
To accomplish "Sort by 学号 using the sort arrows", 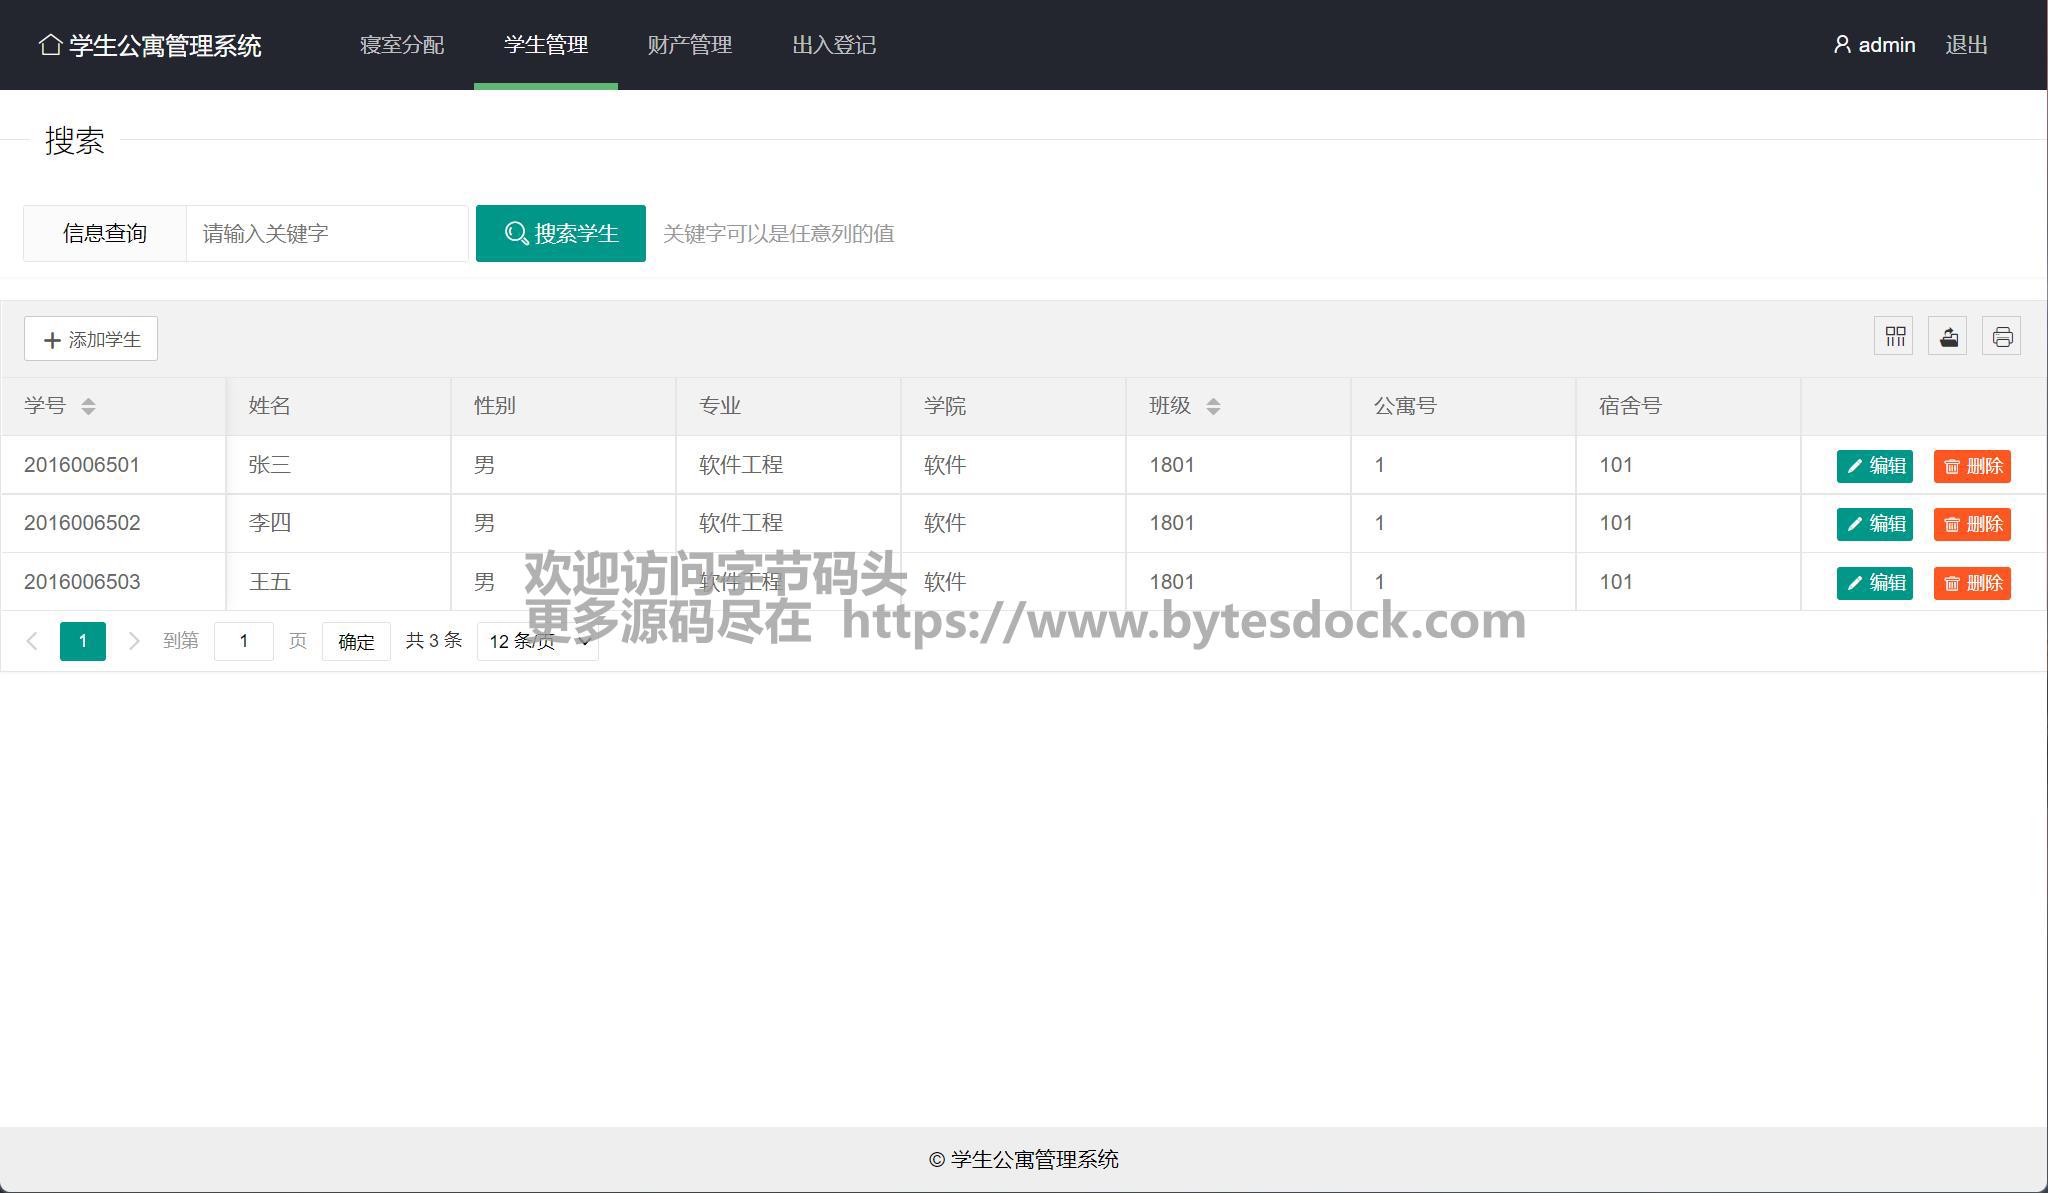I will pos(88,406).
